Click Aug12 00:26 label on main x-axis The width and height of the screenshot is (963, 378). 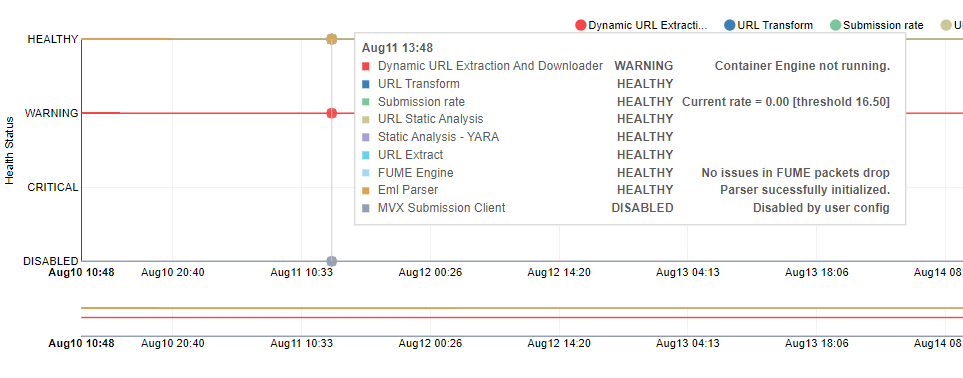(x=430, y=272)
